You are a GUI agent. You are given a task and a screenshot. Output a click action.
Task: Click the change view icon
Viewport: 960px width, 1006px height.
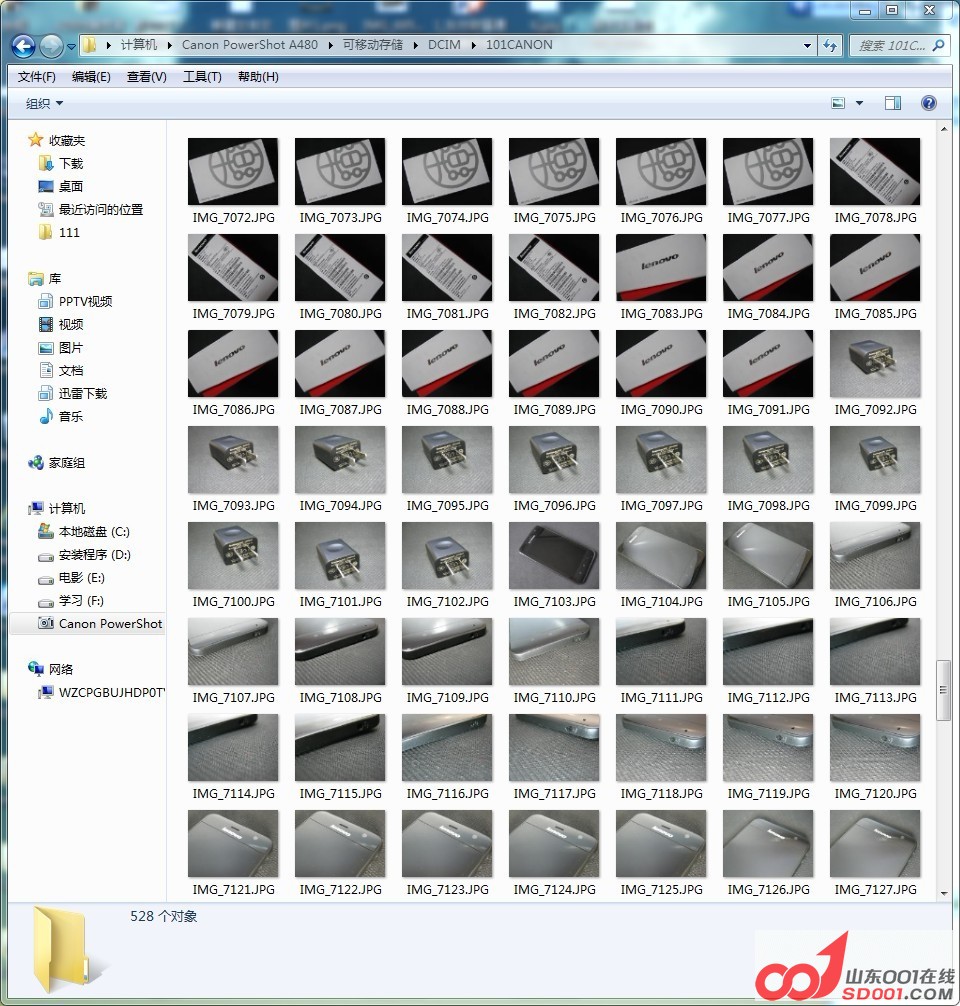click(x=838, y=103)
